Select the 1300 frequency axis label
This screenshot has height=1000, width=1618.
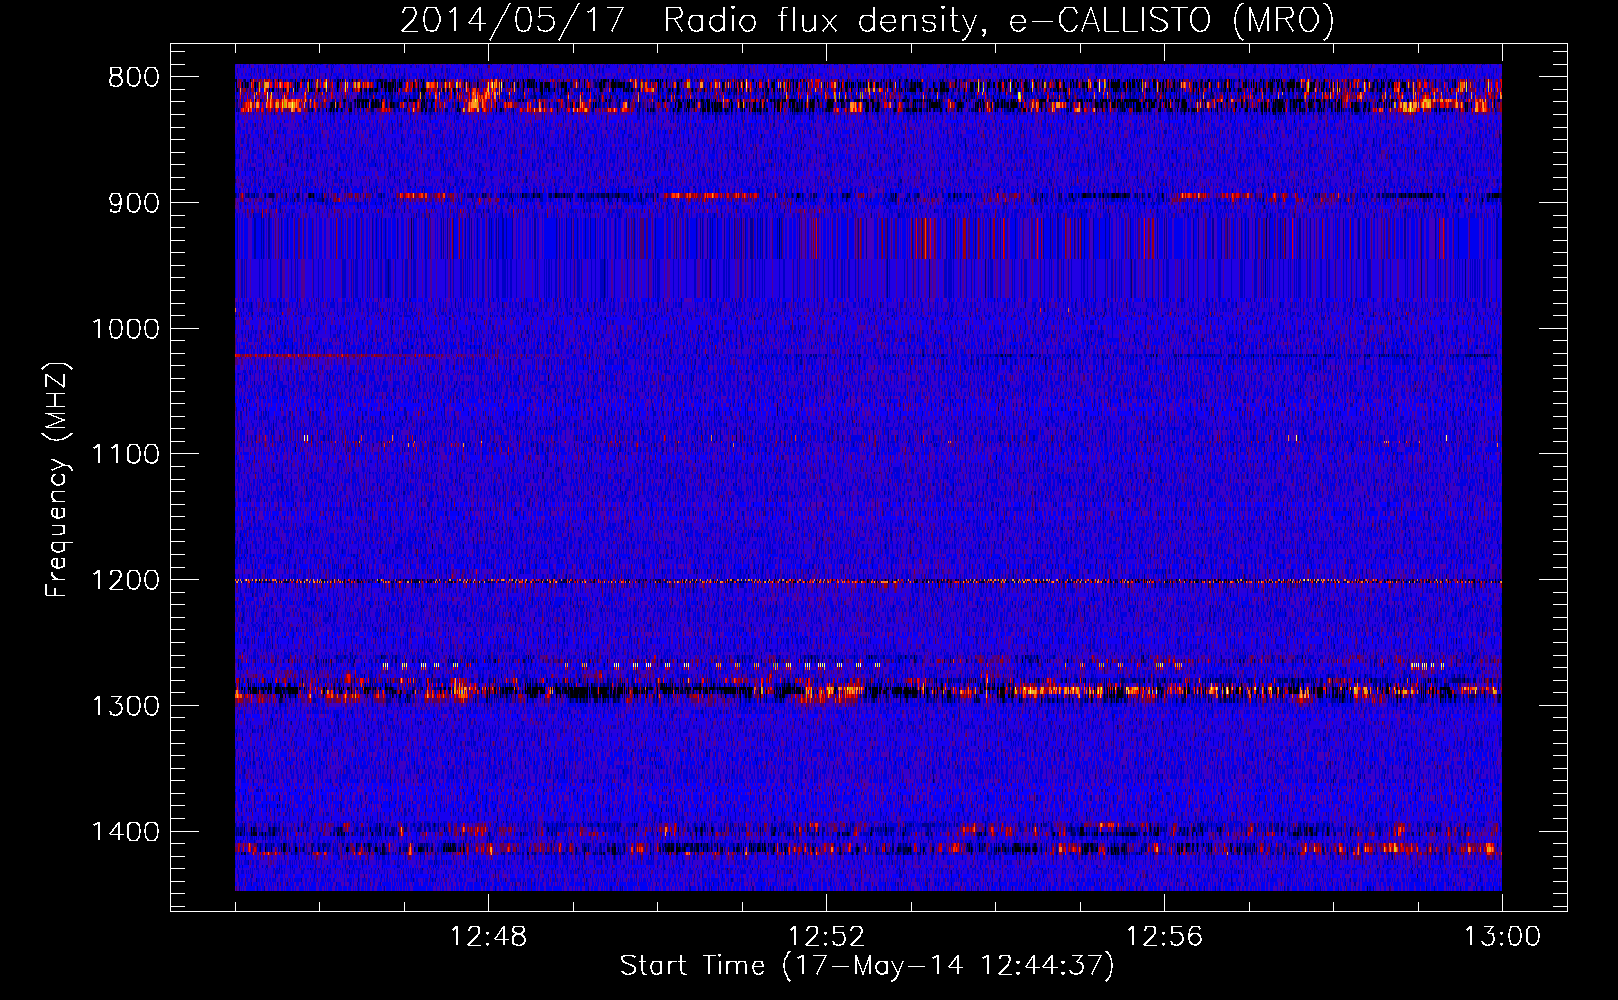coord(126,706)
